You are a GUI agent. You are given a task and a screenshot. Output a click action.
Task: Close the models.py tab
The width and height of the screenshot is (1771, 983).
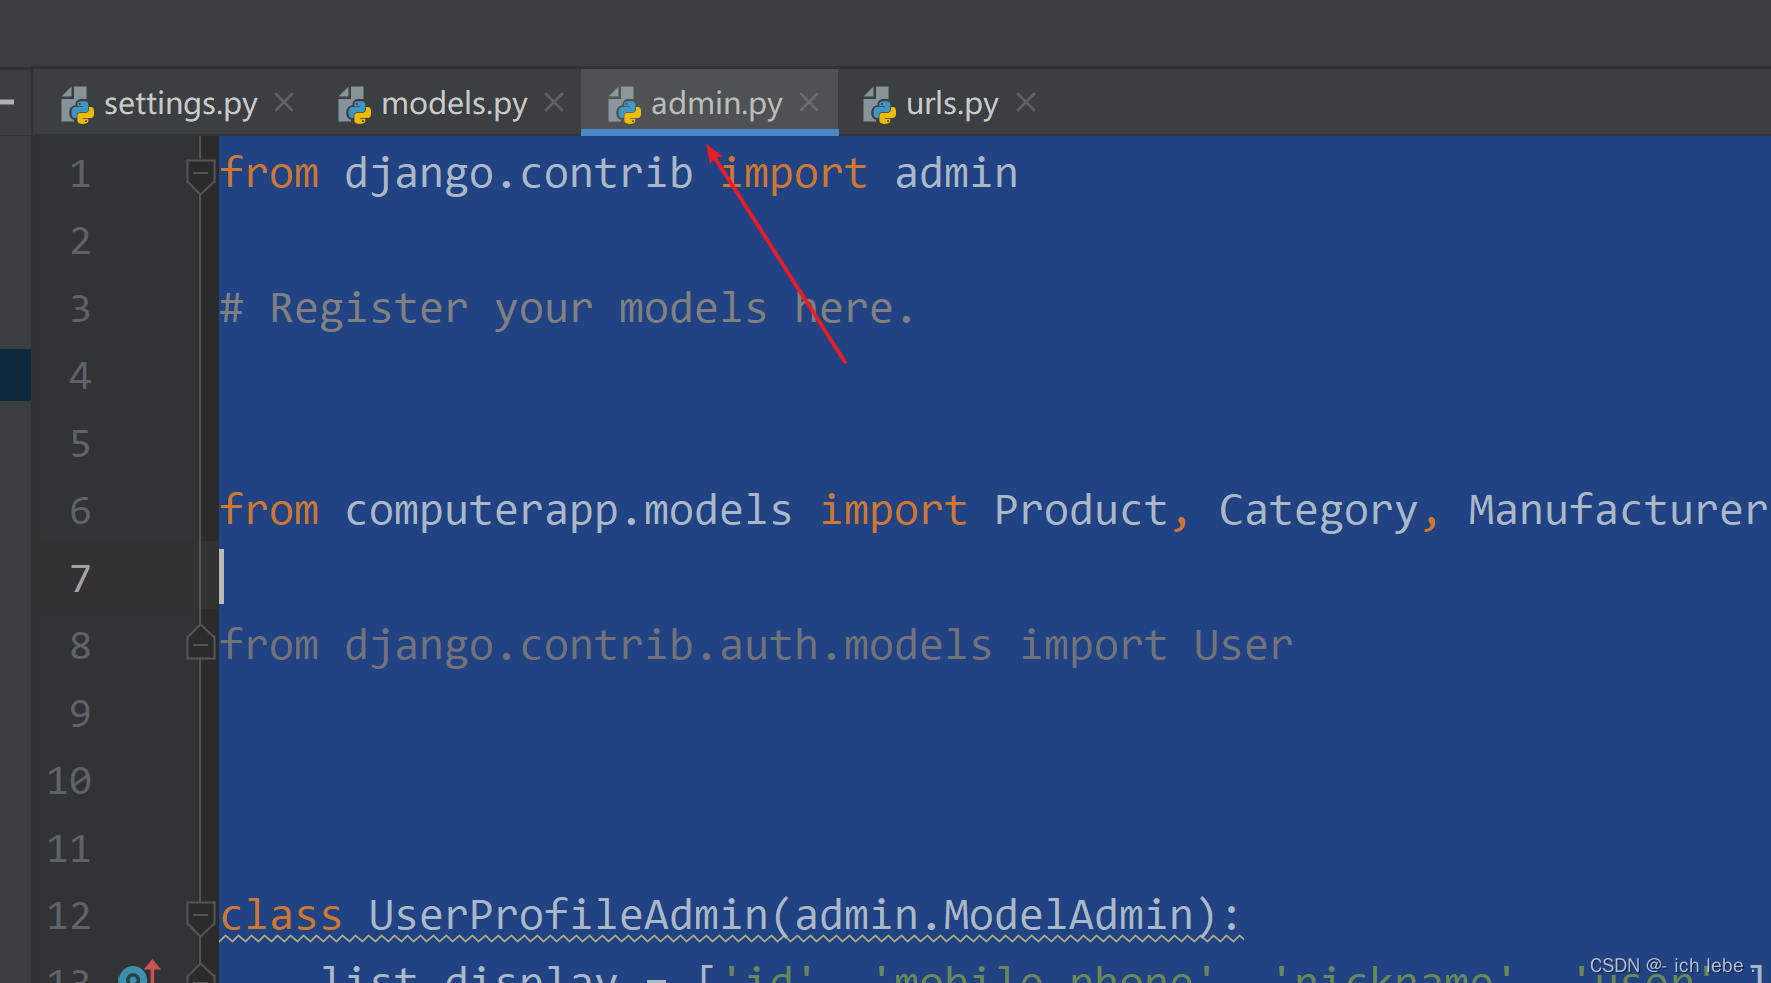(554, 102)
